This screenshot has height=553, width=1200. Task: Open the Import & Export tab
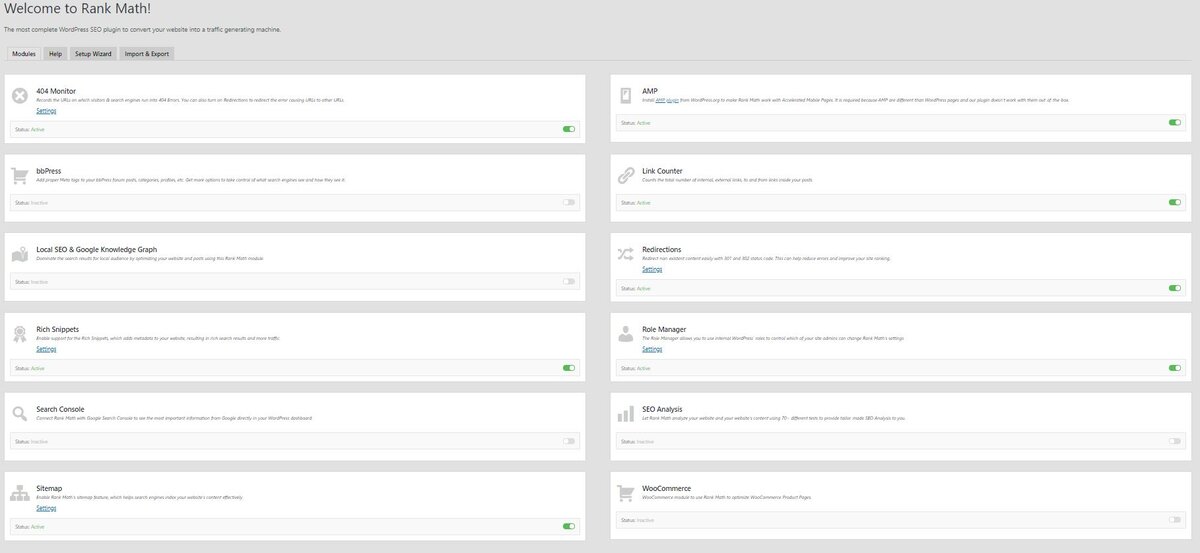pos(147,53)
